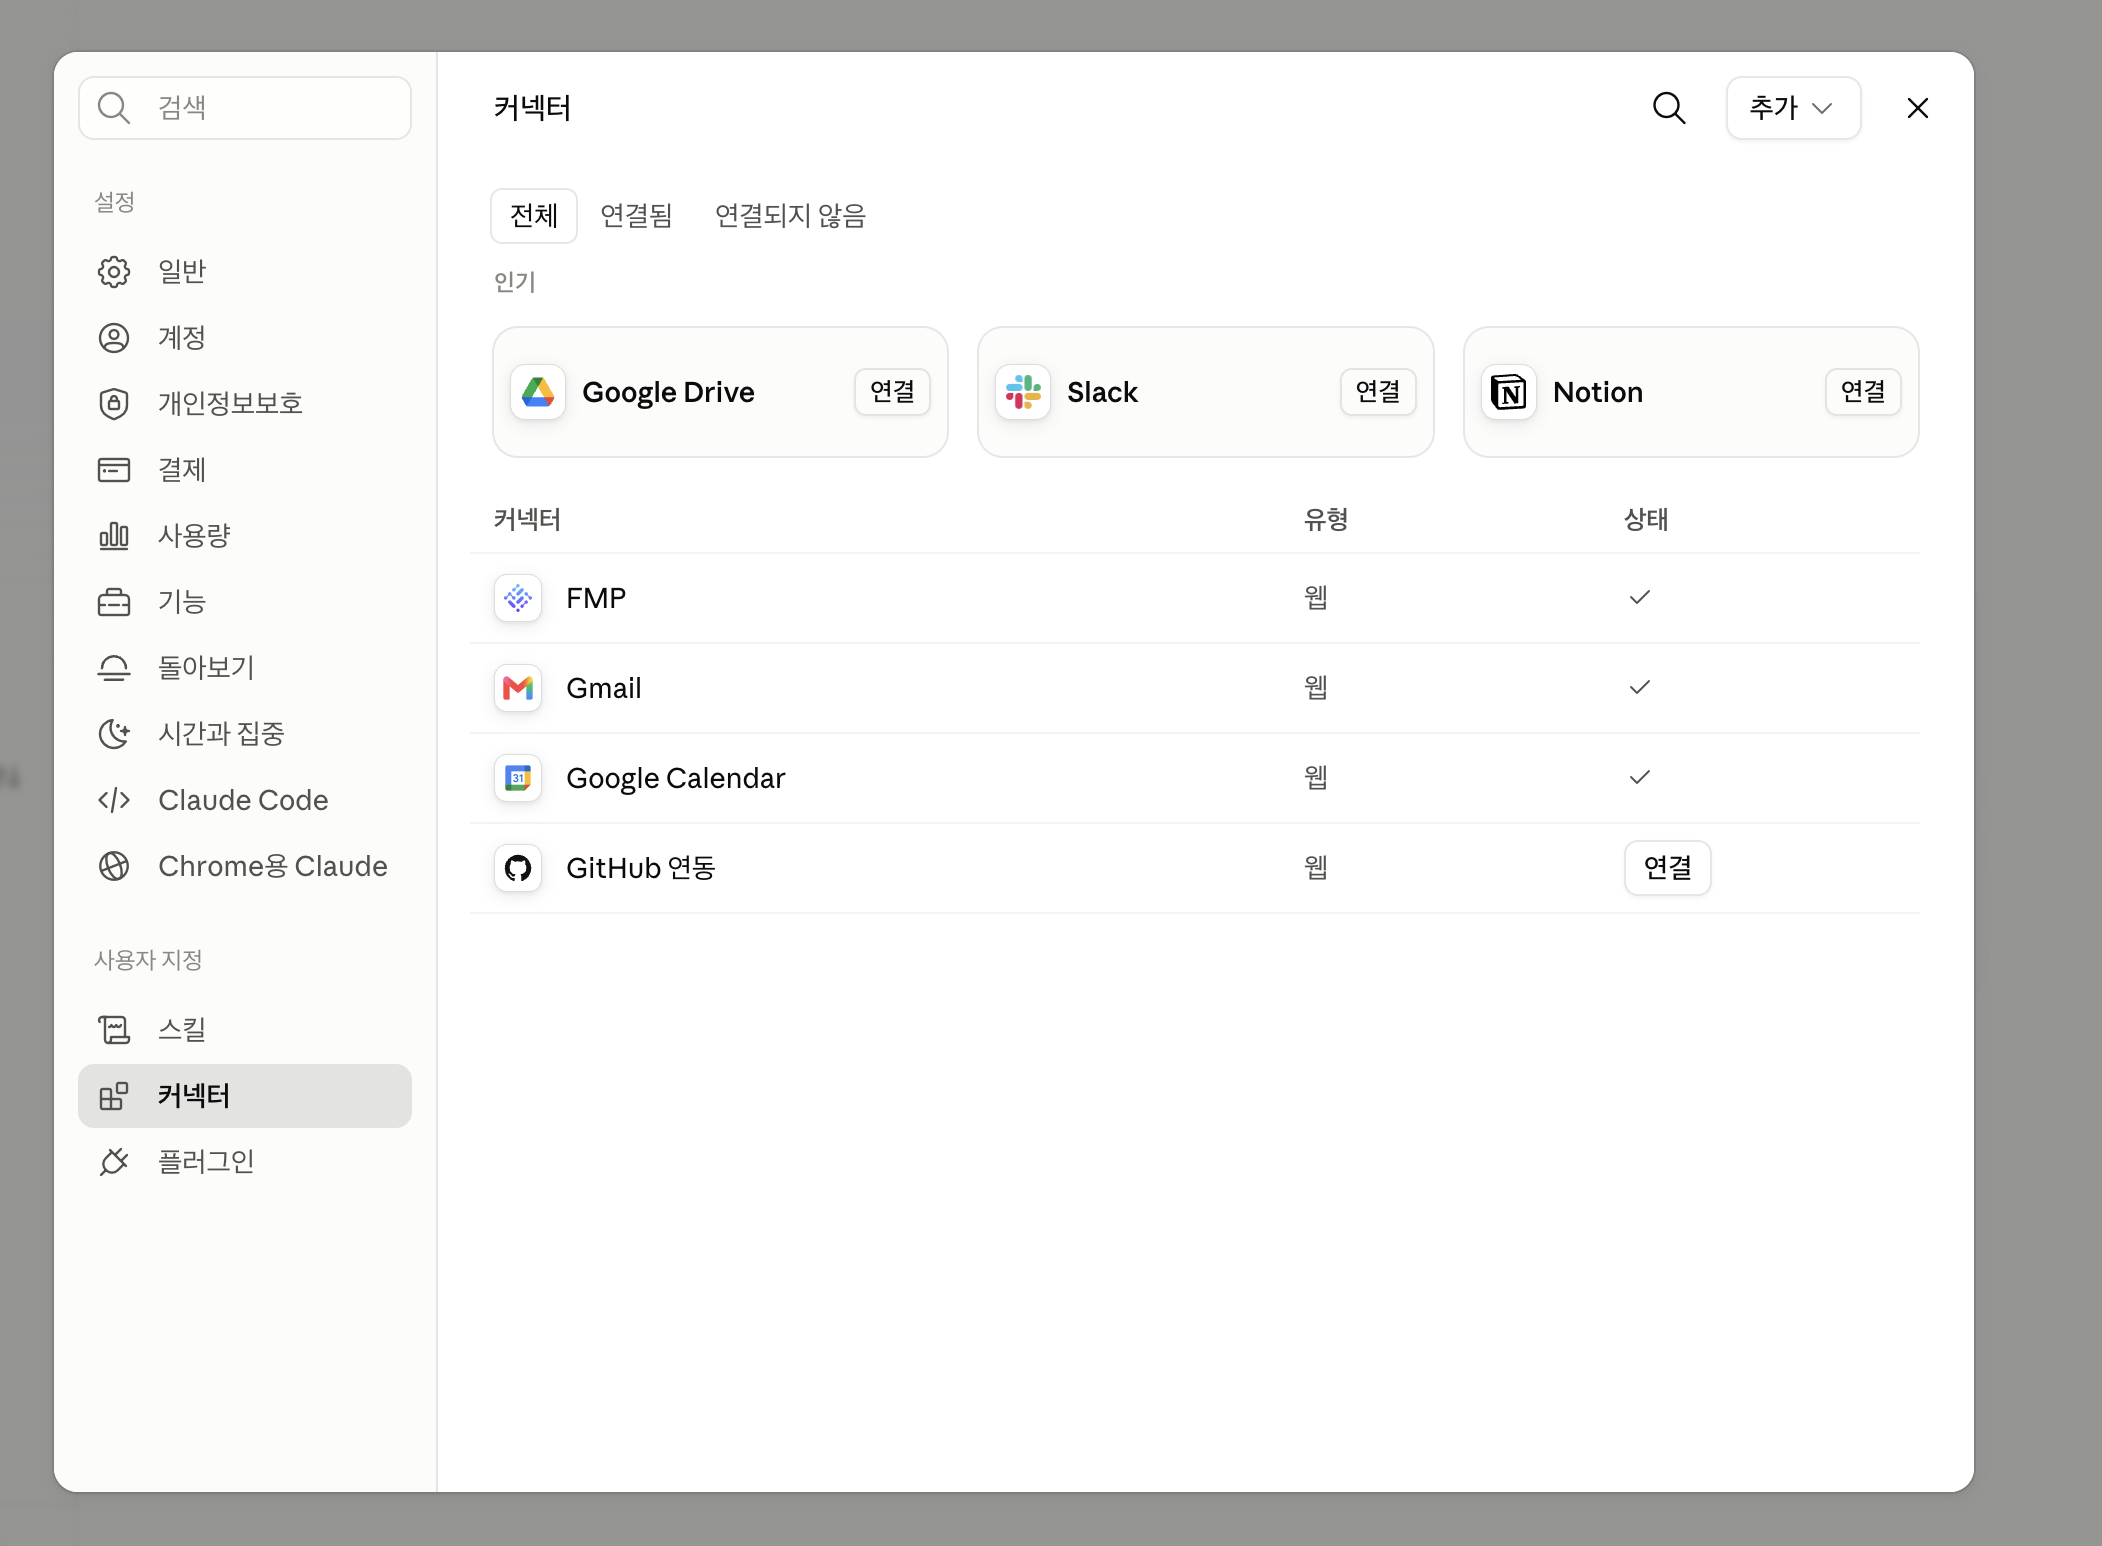Click the 웹 type cell in the GitHub 연동 row
Image resolution: width=2102 pixels, height=1546 pixels.
coord(1316,868)
